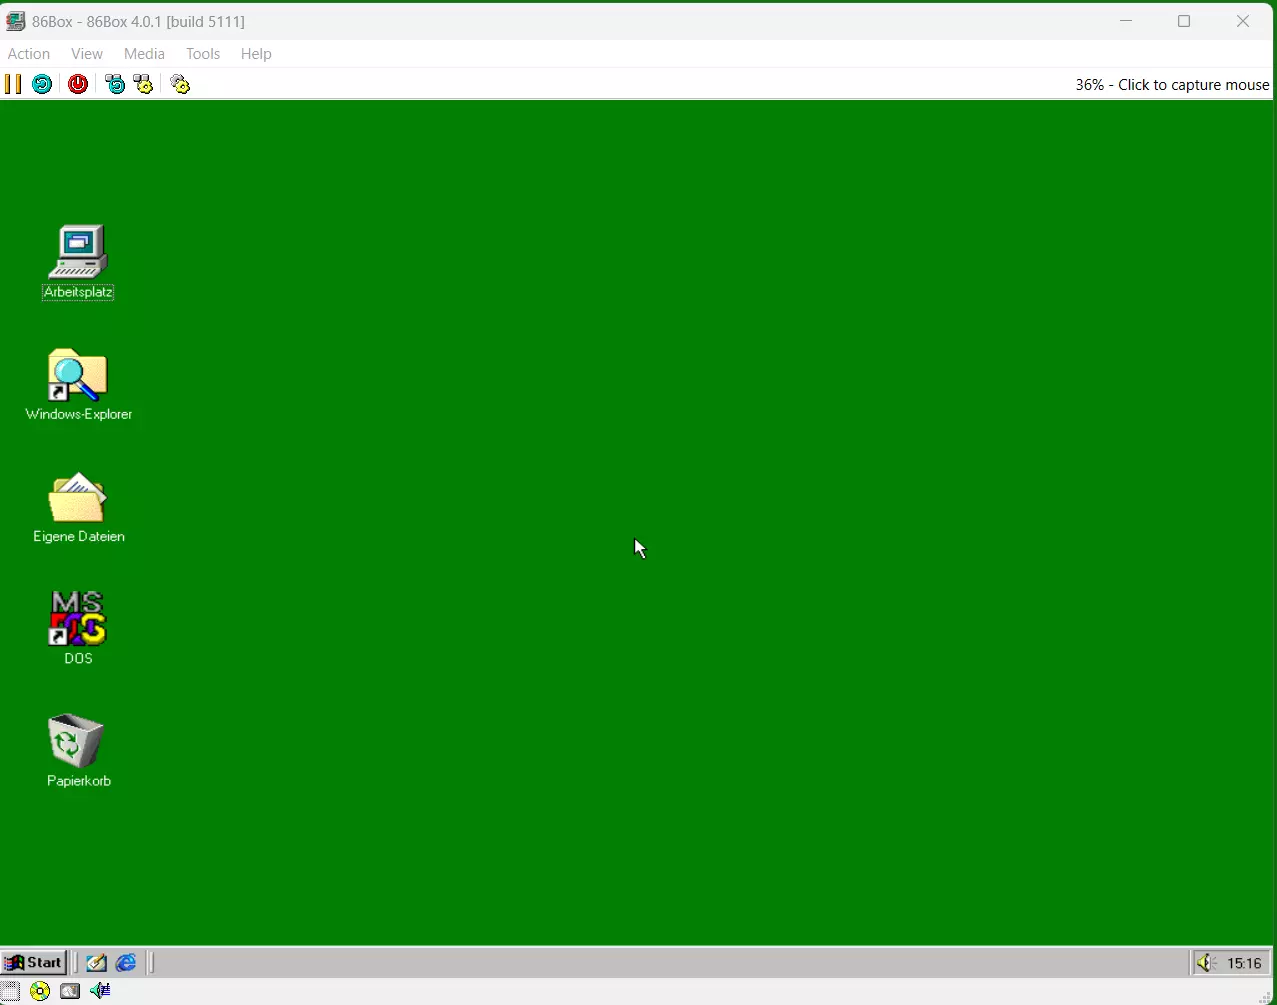The height and width of the screenshot is (1005, 1277).
Task: Select the Arbeitsplatz desktop icon
Action: (x=78, y=252)
